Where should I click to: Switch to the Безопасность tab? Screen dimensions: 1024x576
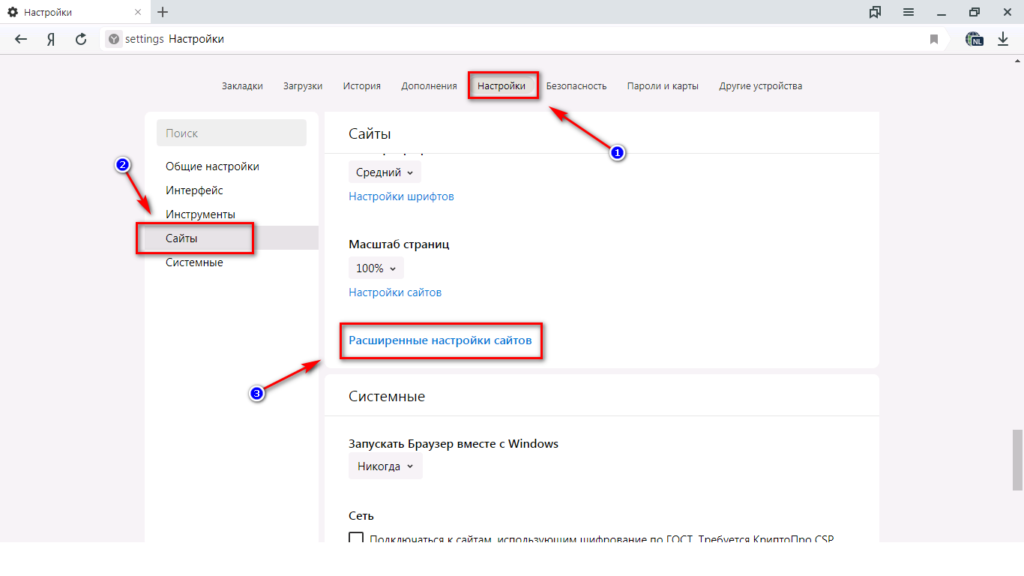pyautogui.click(x=576, y=86)
